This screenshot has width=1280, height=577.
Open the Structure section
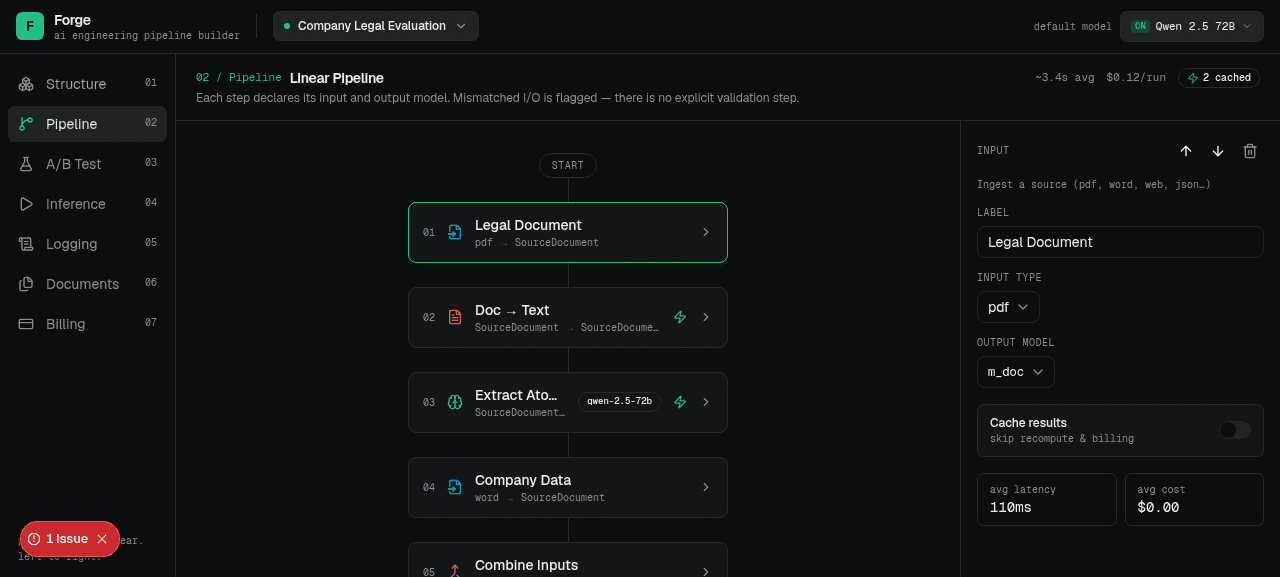coord(87,84)
